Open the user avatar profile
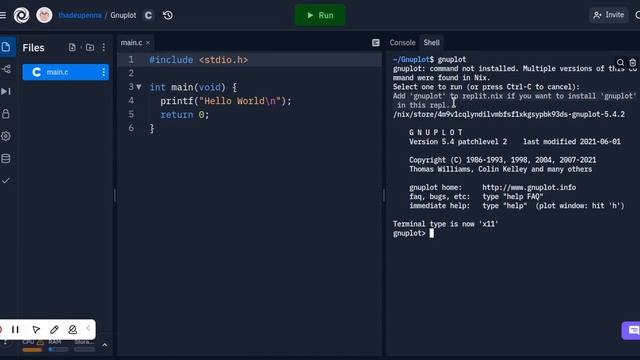640x360 pixels. [44, 15]
